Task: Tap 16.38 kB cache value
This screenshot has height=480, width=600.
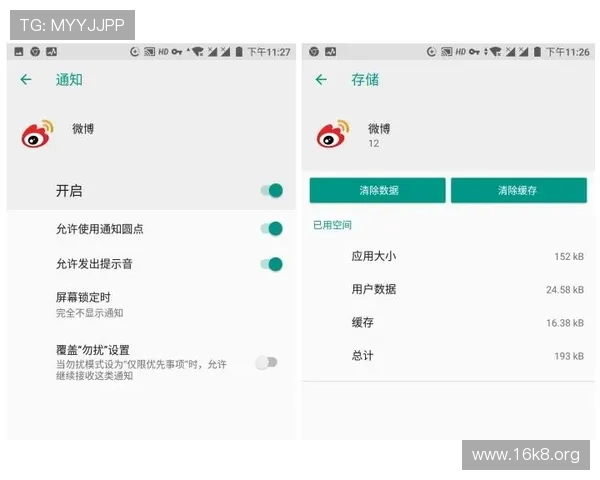Action: coord(565,323)
